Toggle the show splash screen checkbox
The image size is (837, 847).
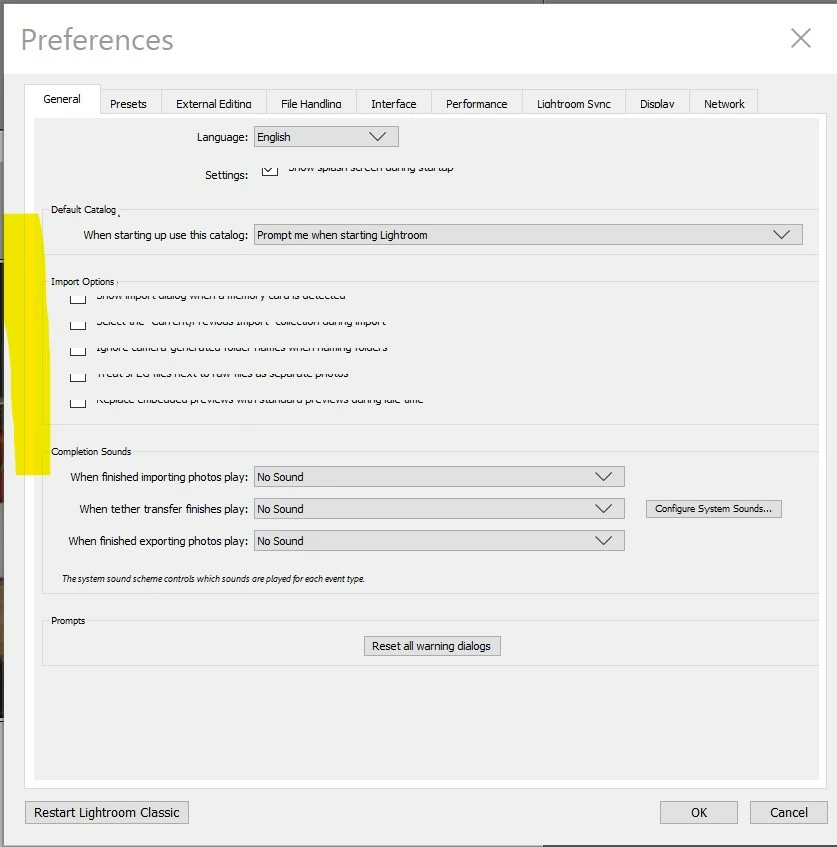tap(270, 171)
